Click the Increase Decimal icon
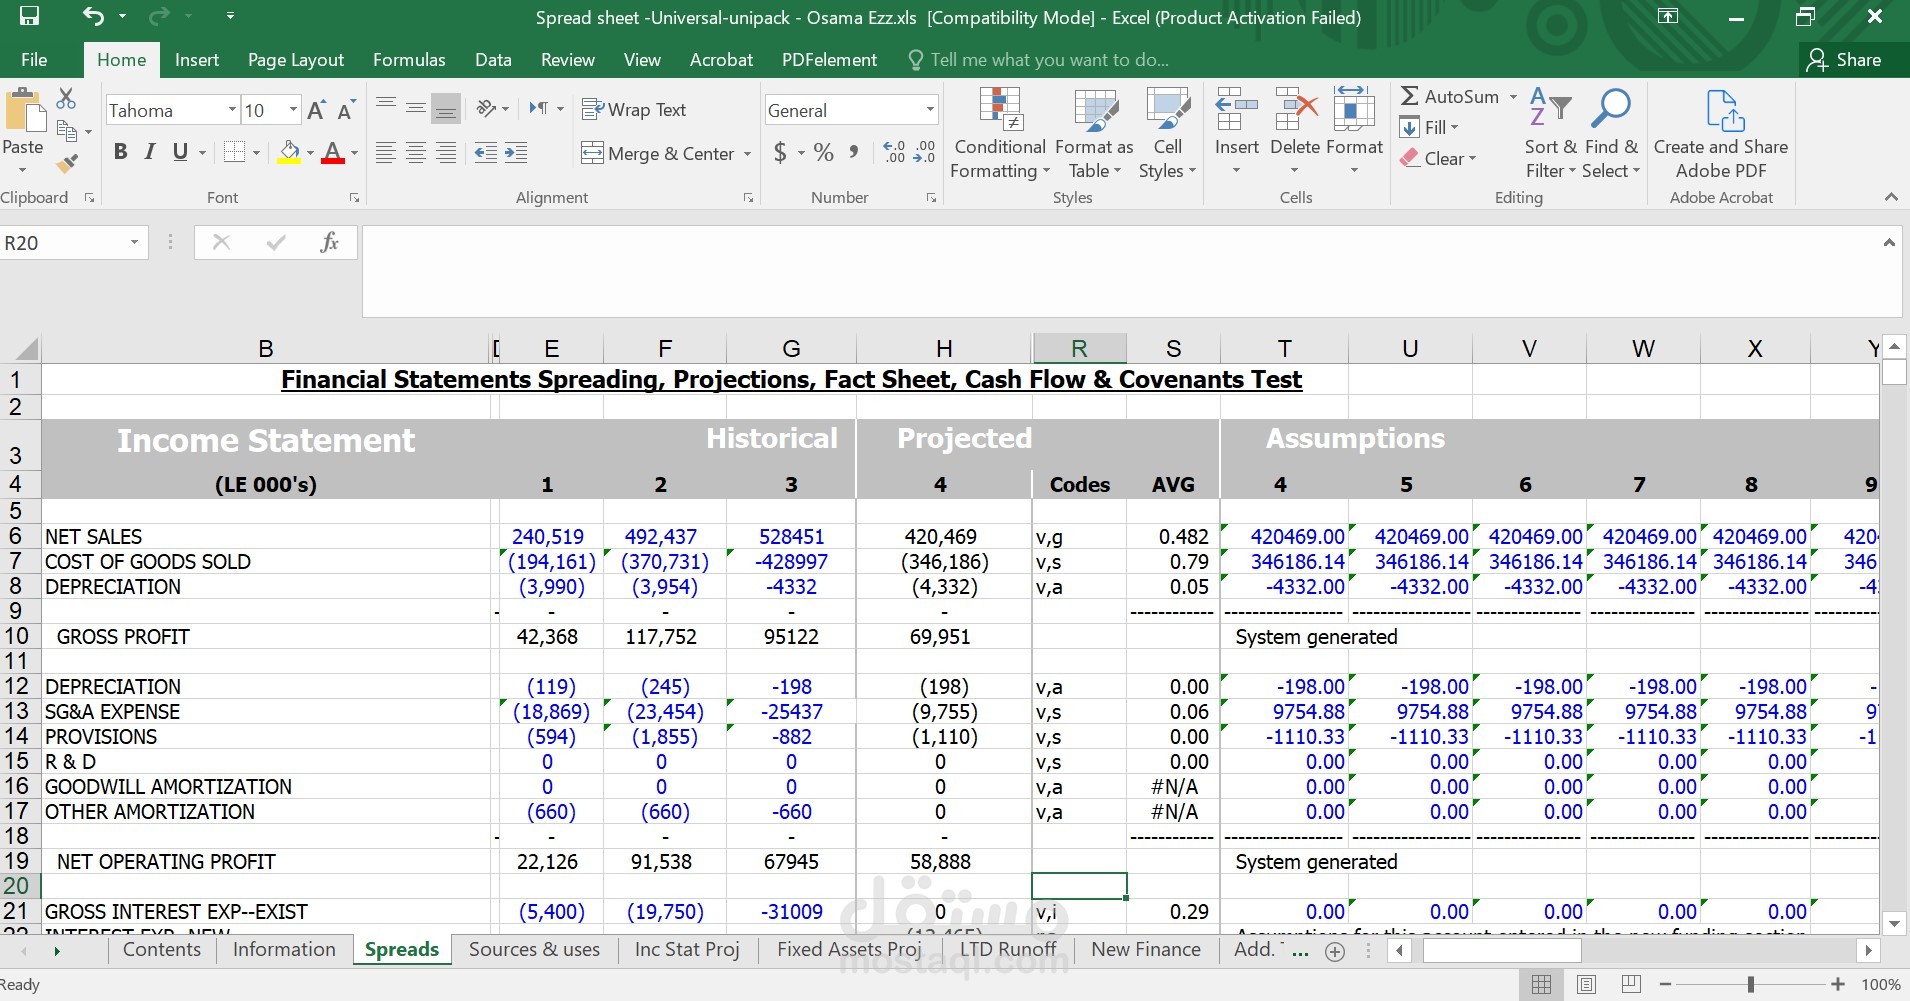1910x1001 pixels. point(894,153)
